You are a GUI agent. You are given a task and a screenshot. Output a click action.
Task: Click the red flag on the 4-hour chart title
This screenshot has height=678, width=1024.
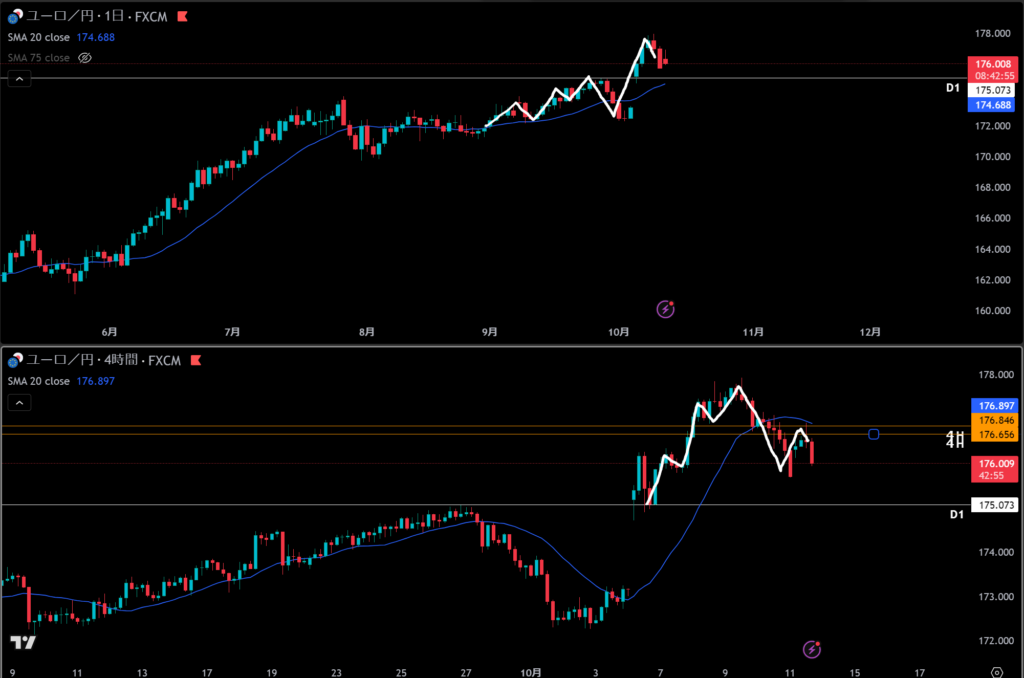[196, 360]
